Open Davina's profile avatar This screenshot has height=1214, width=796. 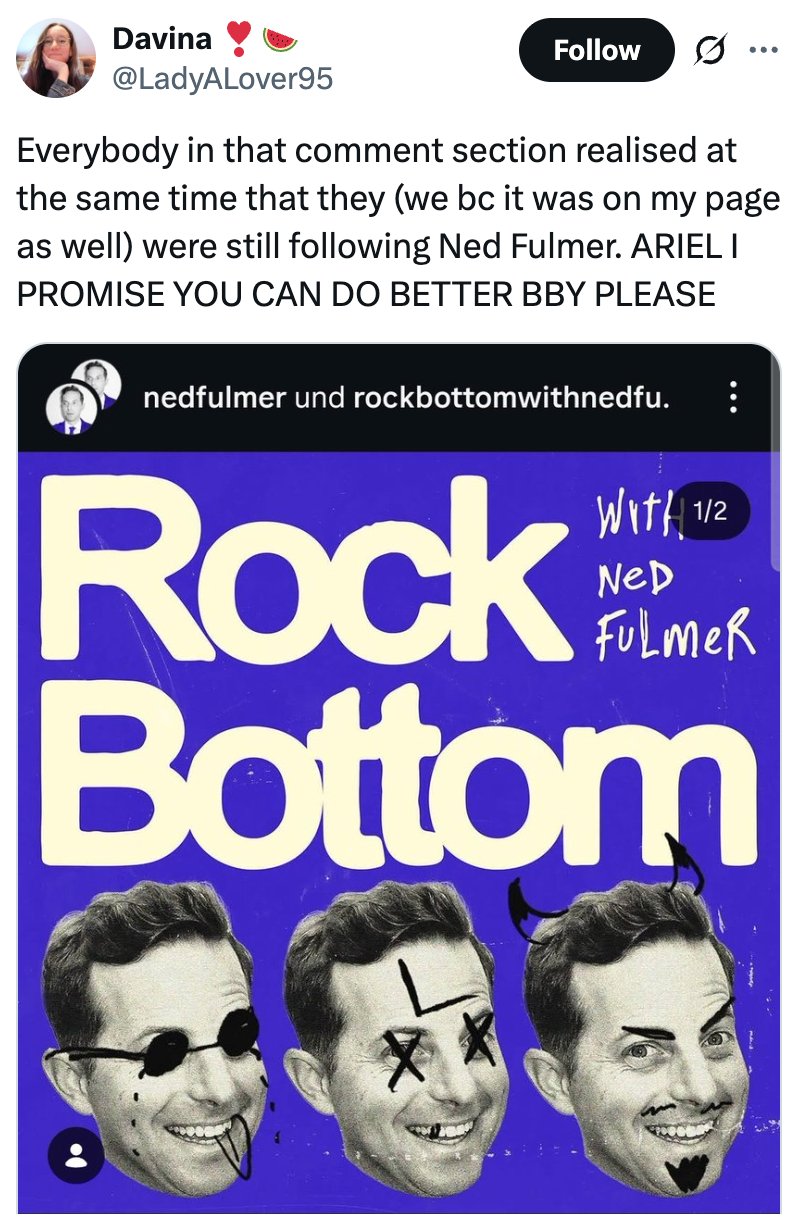(x=57, y=58)
